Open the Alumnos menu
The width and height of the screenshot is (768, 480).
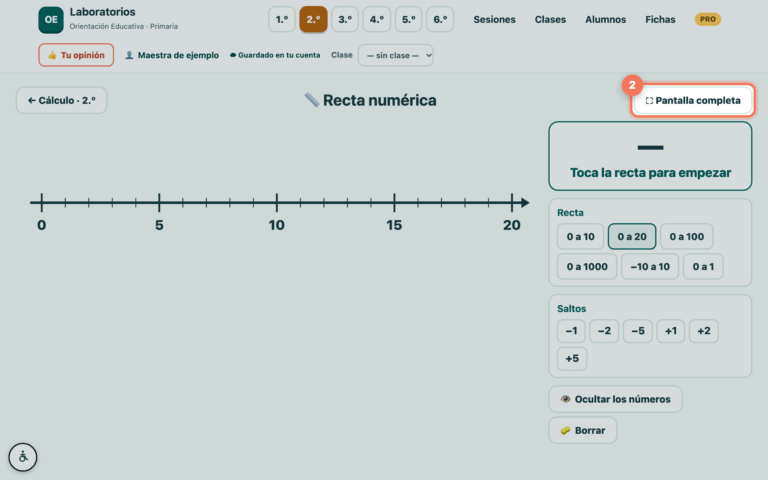pyautogui.click(x=605, y=20)
